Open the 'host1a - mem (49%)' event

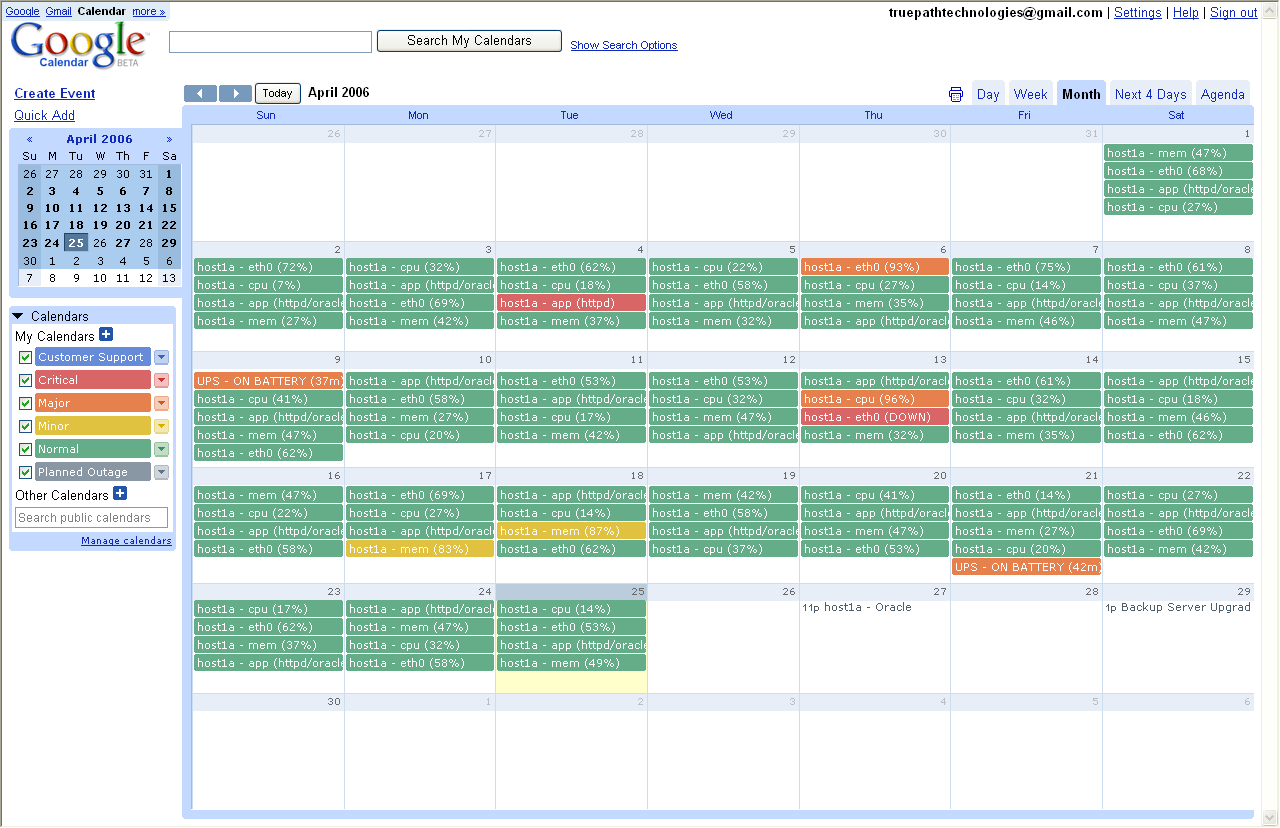click(571, 663)
